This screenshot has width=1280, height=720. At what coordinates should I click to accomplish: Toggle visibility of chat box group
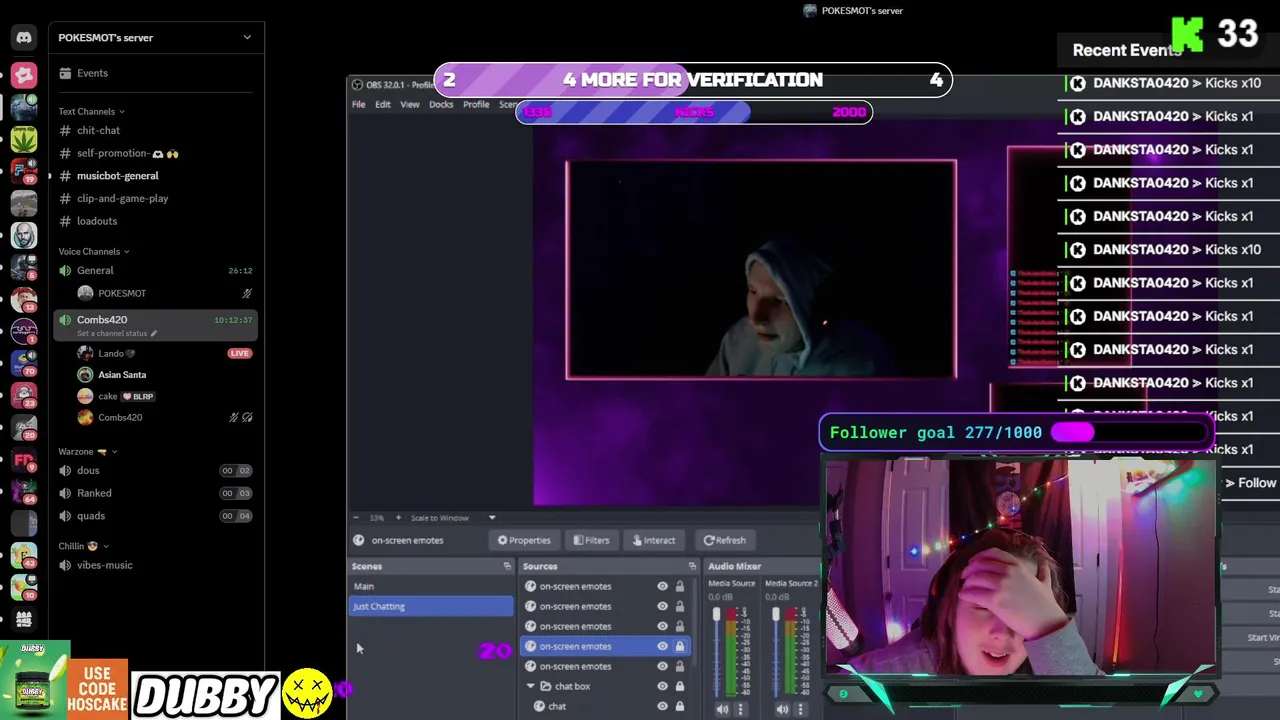(x=662, y=686)
